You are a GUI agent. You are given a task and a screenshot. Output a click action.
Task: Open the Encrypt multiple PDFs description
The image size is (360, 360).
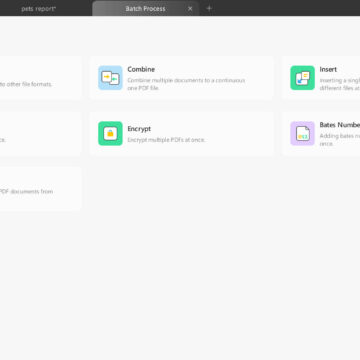[x=166, y=140]
